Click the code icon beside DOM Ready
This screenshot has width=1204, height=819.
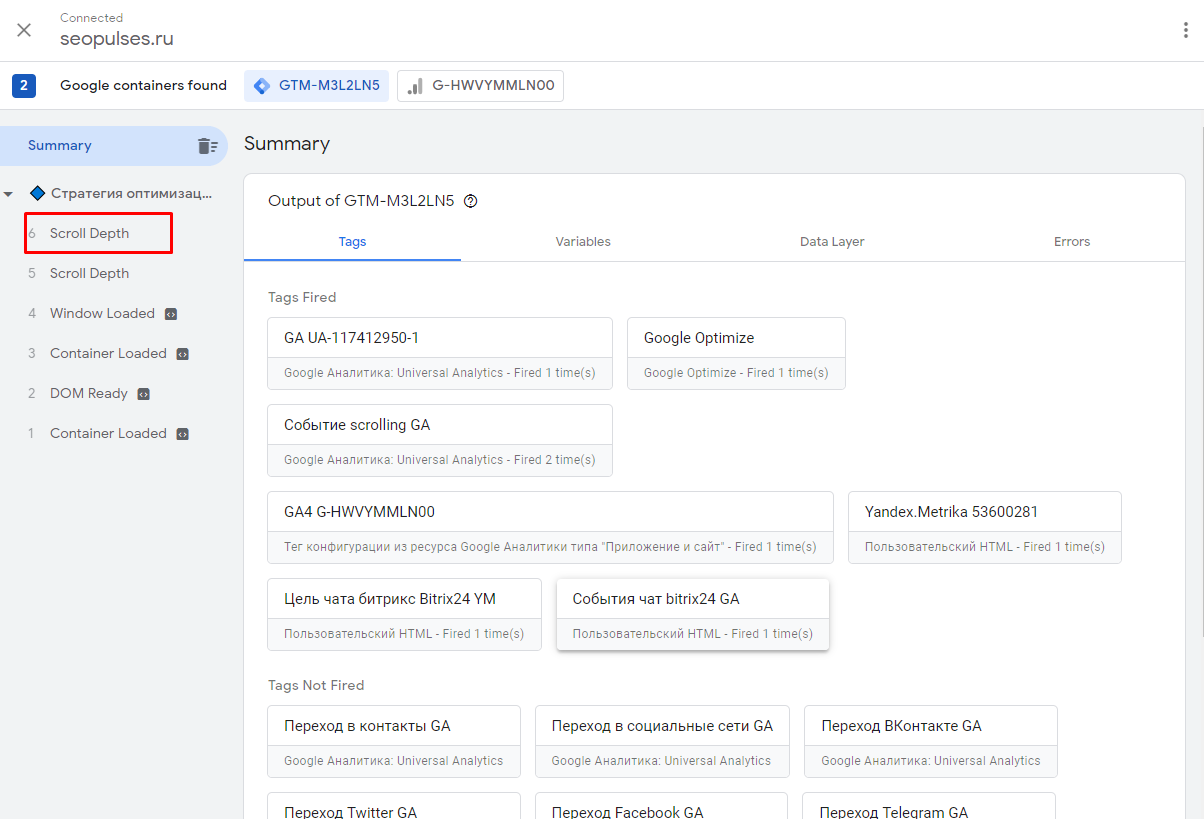pyautogui.click(x=144, y=394)
